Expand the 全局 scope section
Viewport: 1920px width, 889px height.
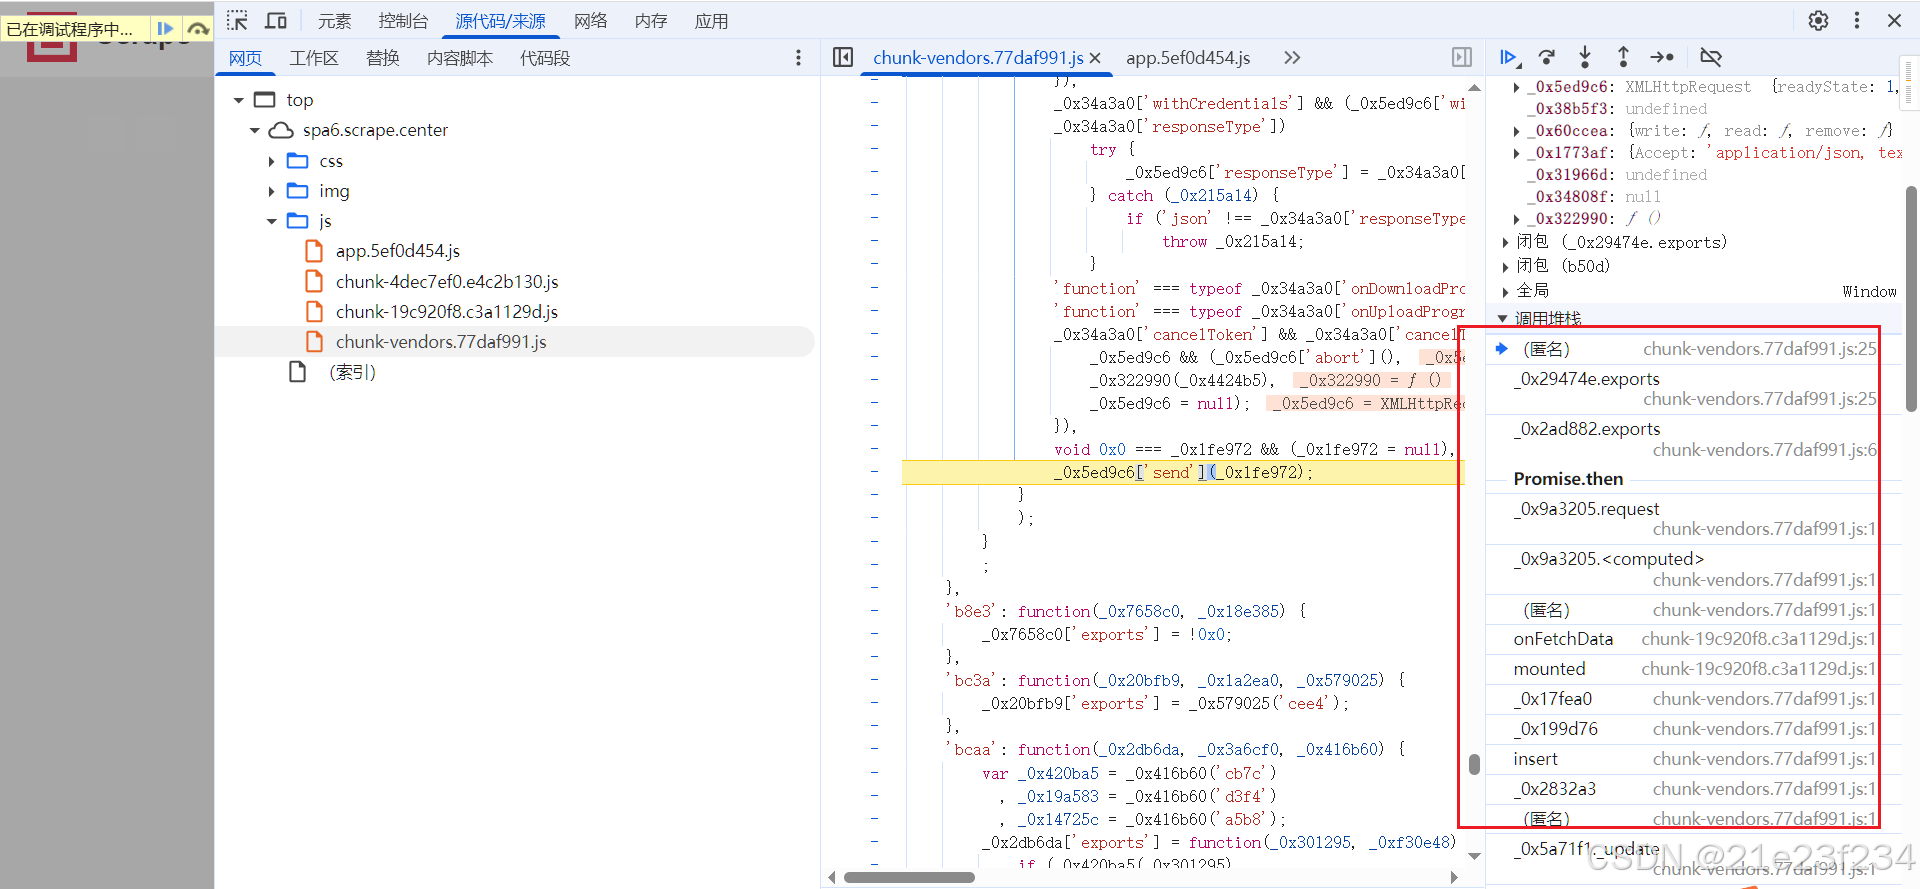[1506, 291]
